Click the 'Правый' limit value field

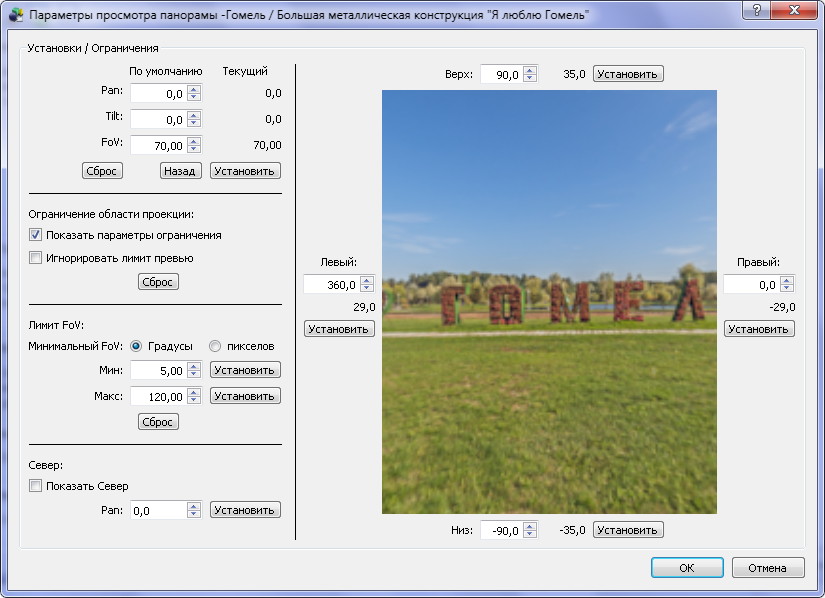tap(752, 285)
